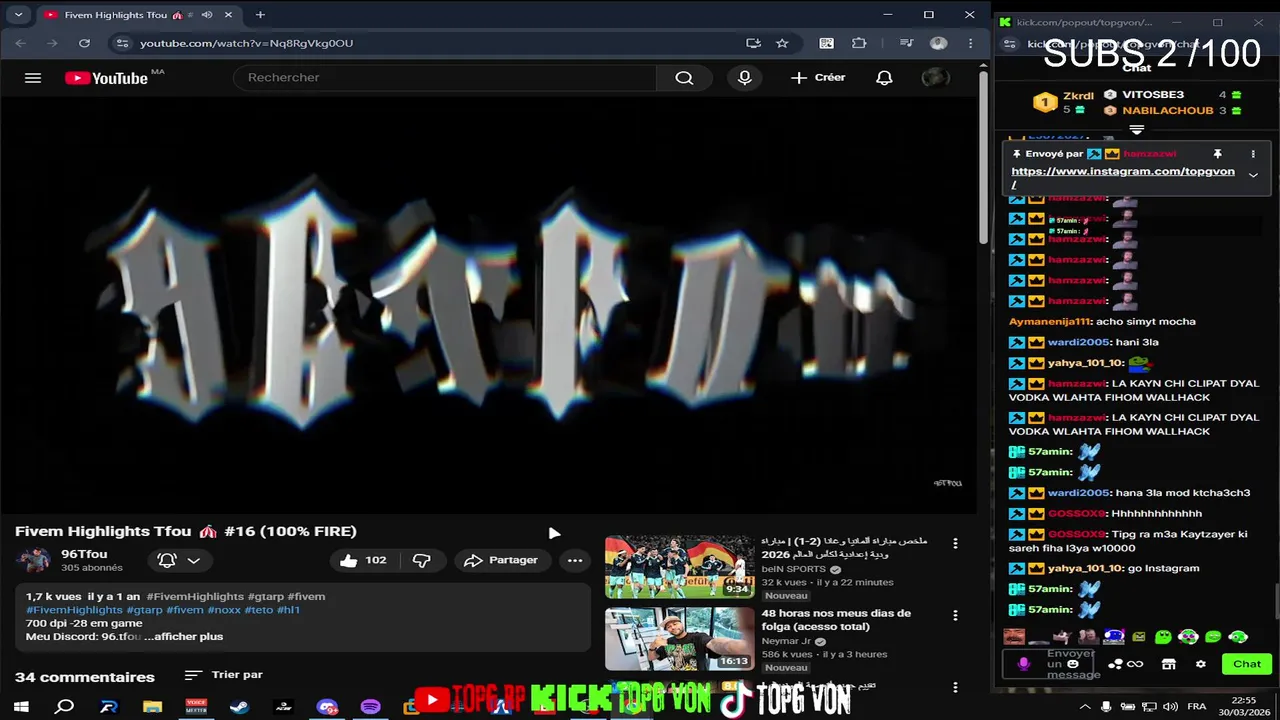This screenshot has width=1280, height=720.
Task: Focus the Rechercher search field
Action: 445,78
